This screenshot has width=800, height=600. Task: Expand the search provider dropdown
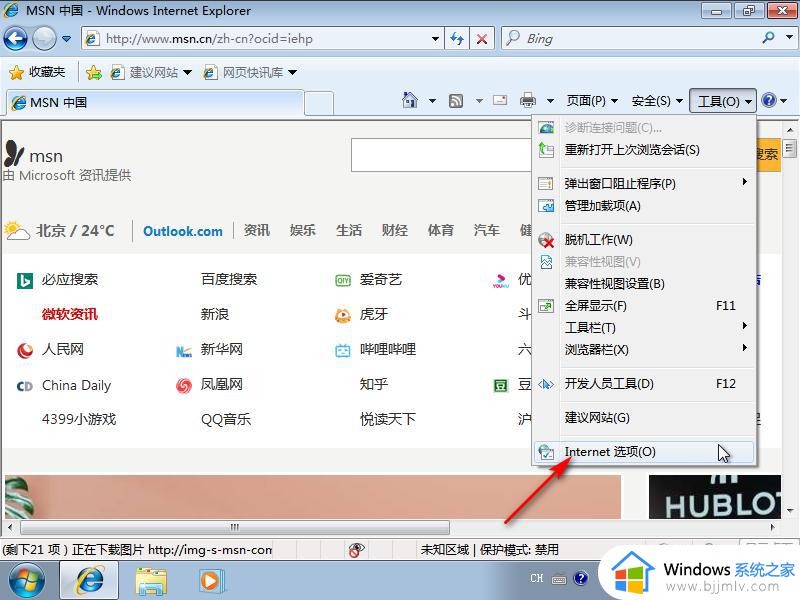click(x=789, y=37)
